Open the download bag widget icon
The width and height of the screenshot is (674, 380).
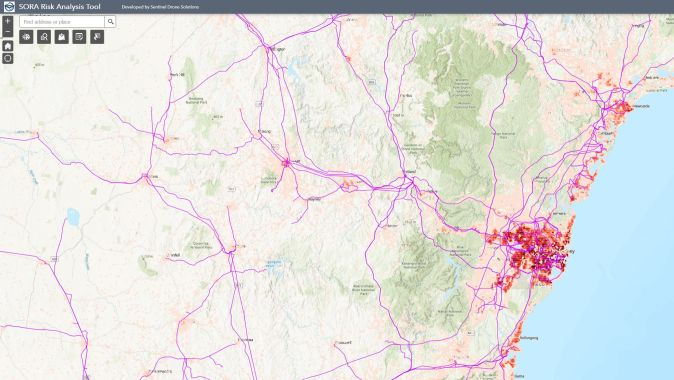click(62, 37)
